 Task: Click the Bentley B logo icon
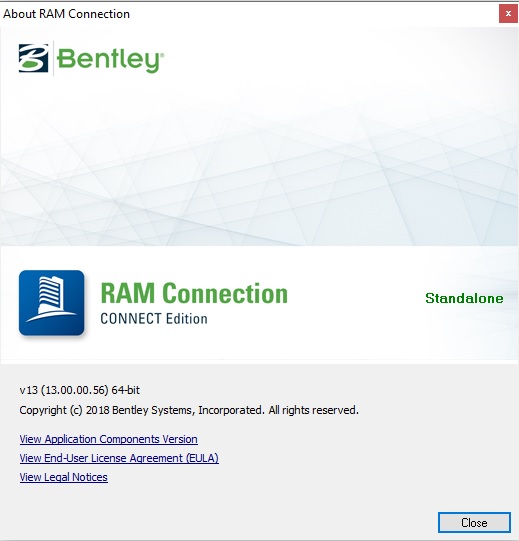tap(33, 58)
